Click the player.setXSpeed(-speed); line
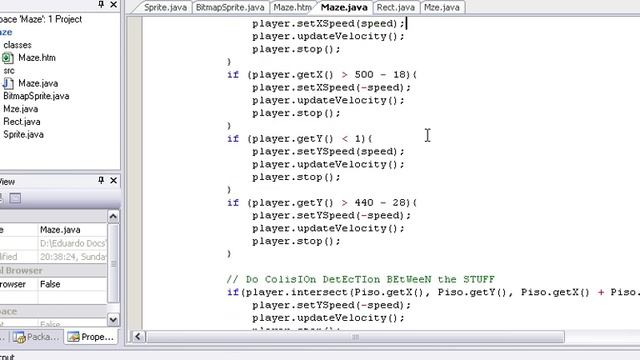Viewport: 640px width, 360px height. (331, 87)
